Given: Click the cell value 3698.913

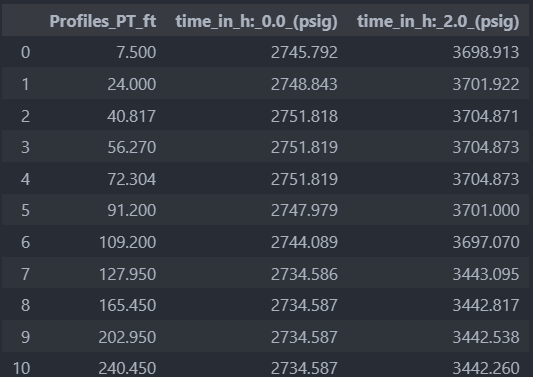Looking at the screenshot, I should [486, 52].
